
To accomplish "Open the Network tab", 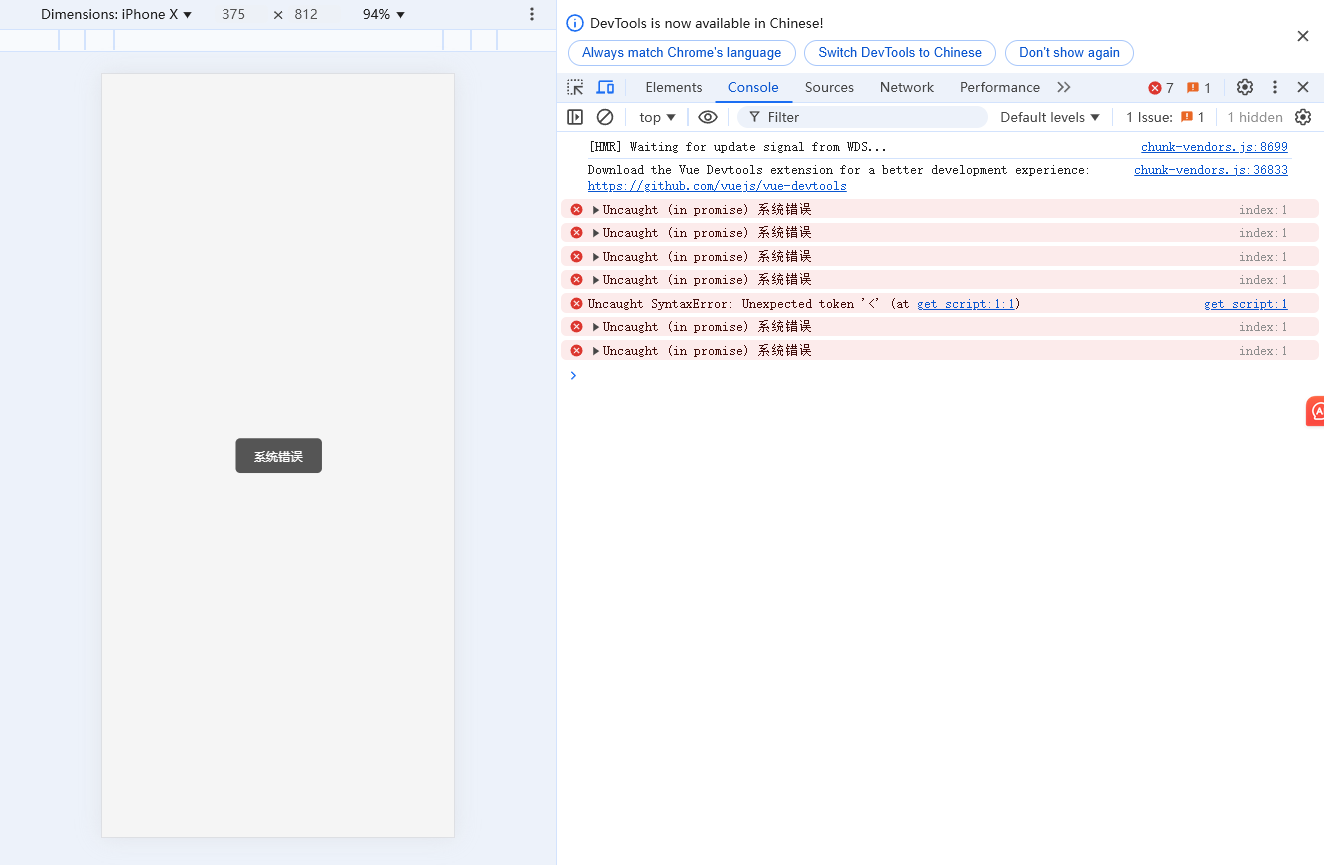I will click(907, 87).
